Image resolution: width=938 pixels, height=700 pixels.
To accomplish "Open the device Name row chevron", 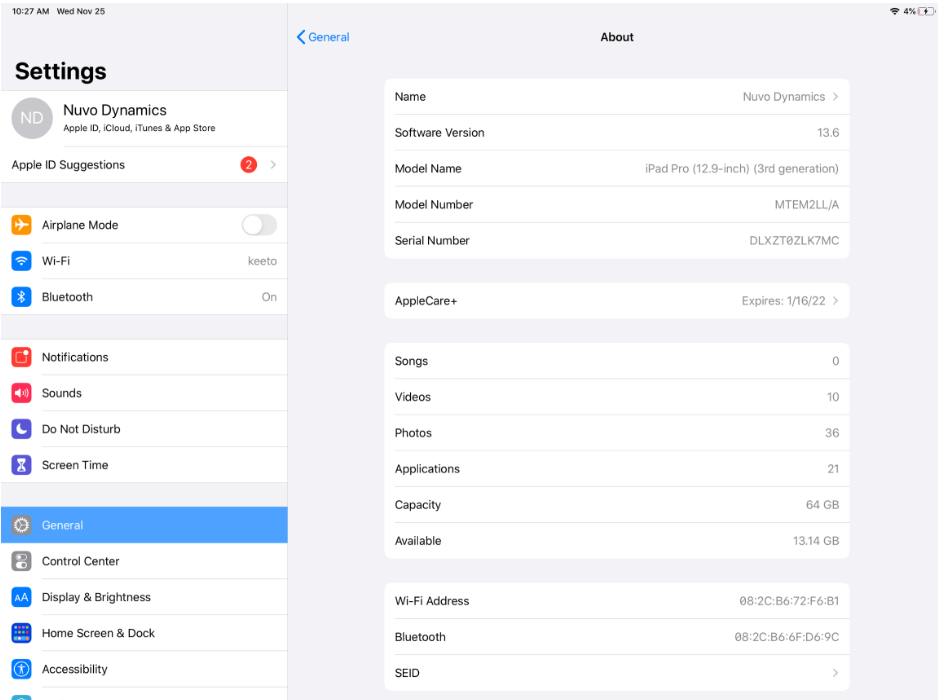I will pyautogui.click(x=836, y=97).
